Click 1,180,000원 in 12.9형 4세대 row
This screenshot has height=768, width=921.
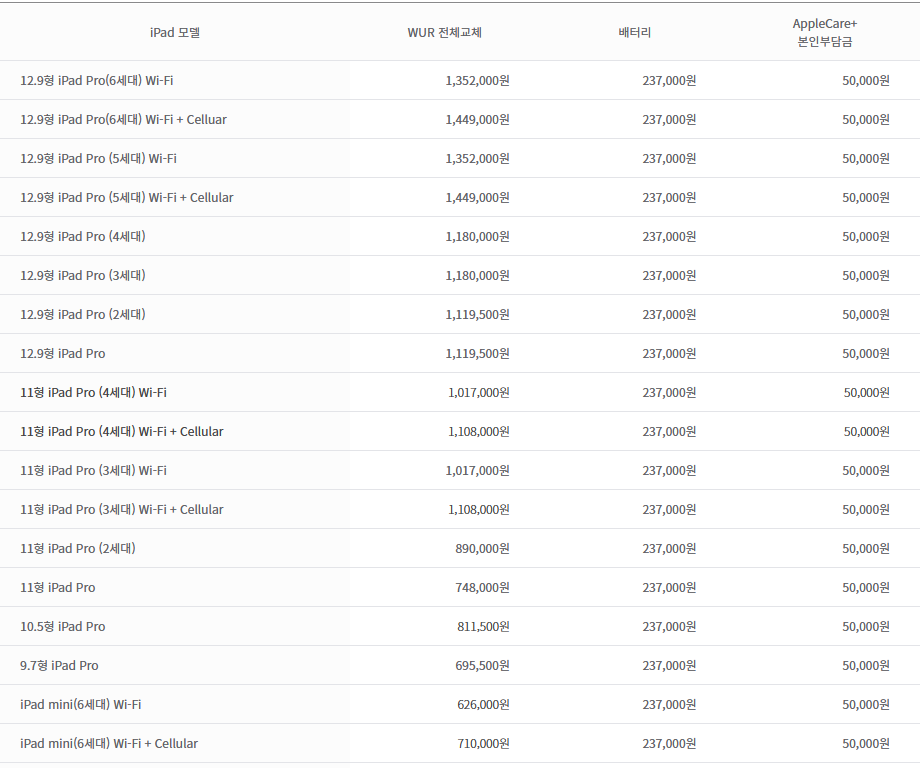(x=478, y=237)
